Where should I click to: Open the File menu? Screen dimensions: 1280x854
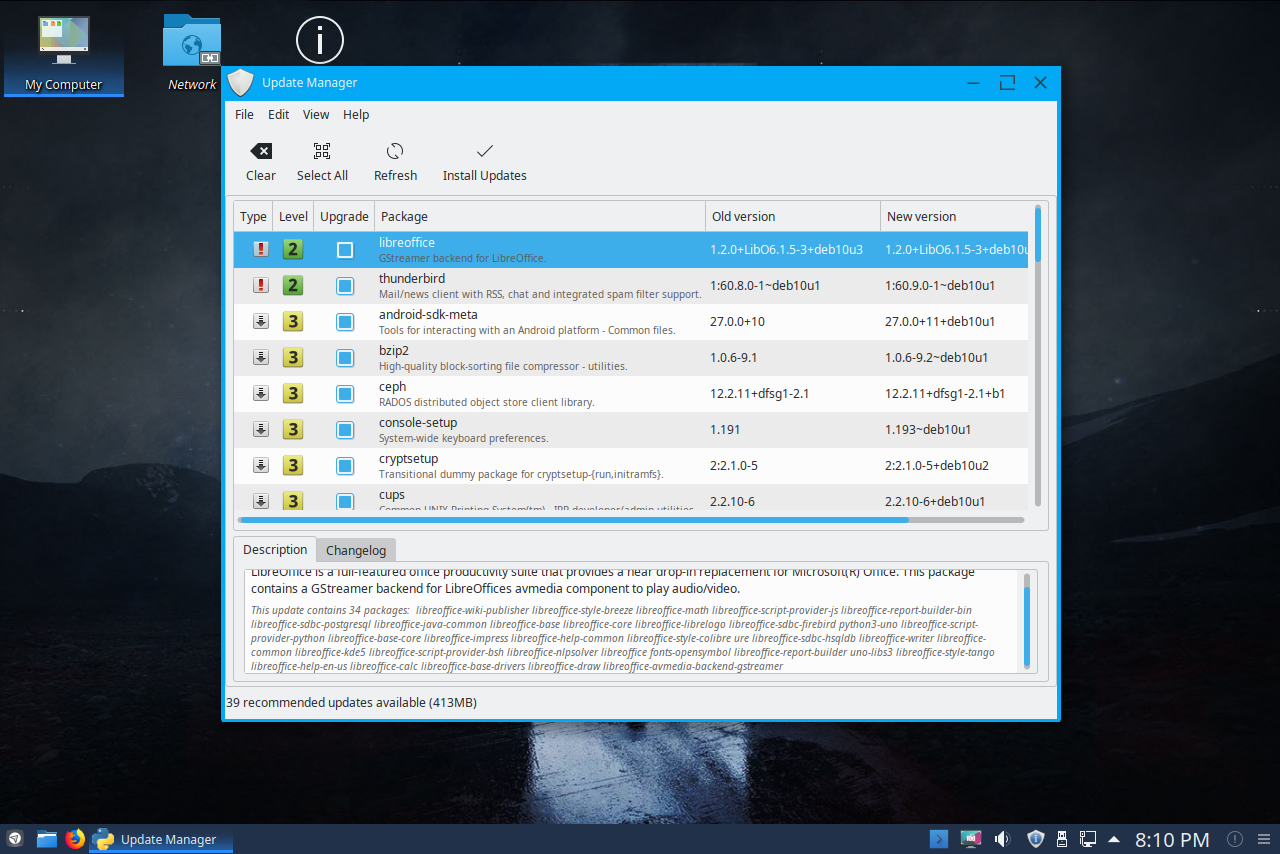244,115
